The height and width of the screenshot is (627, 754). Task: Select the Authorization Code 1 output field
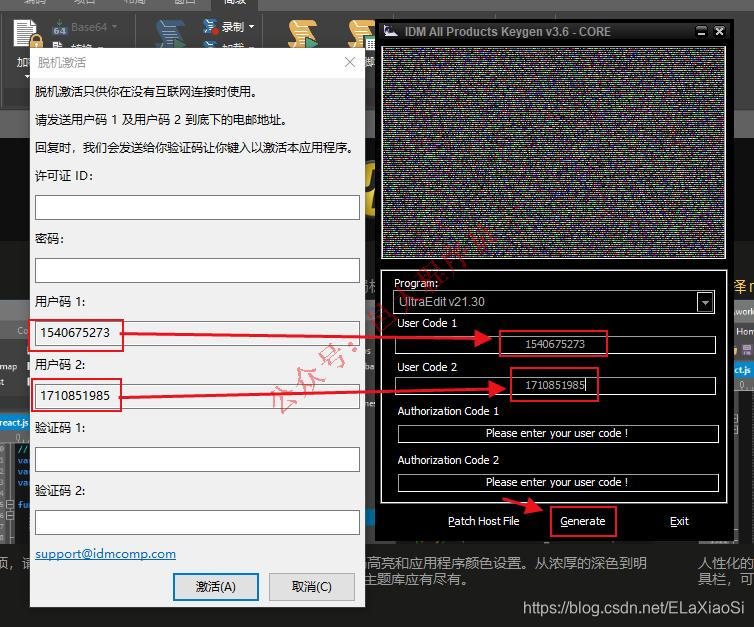pyautogui.click(x=558, y=434)
